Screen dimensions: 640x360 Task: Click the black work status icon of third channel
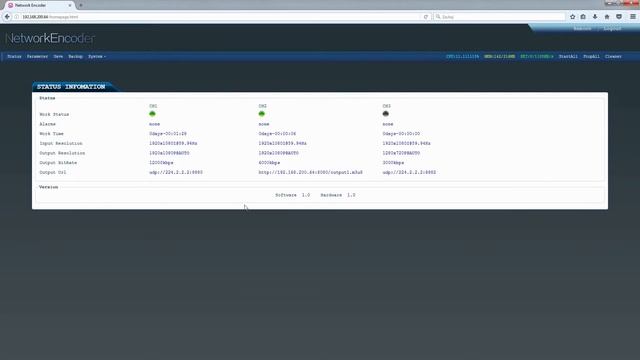point(386,114)
